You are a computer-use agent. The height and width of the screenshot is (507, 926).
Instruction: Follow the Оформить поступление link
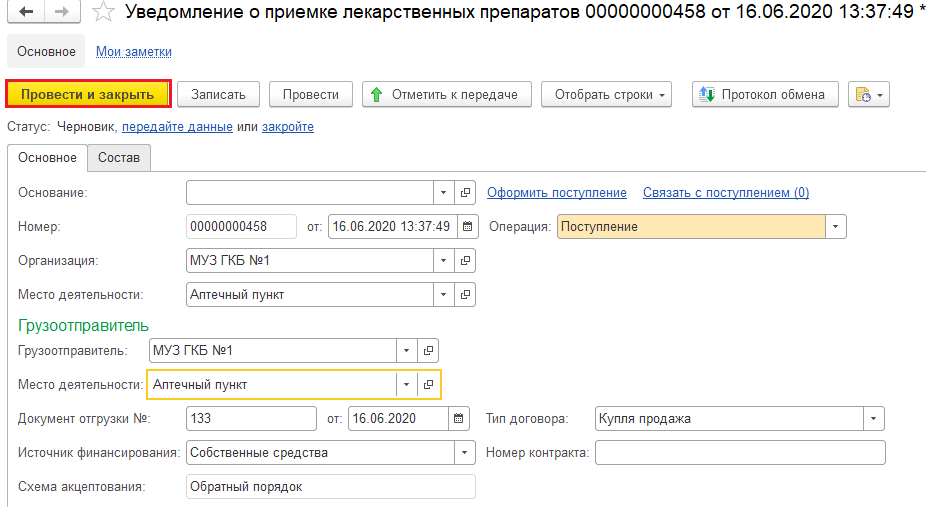[557, 192]
